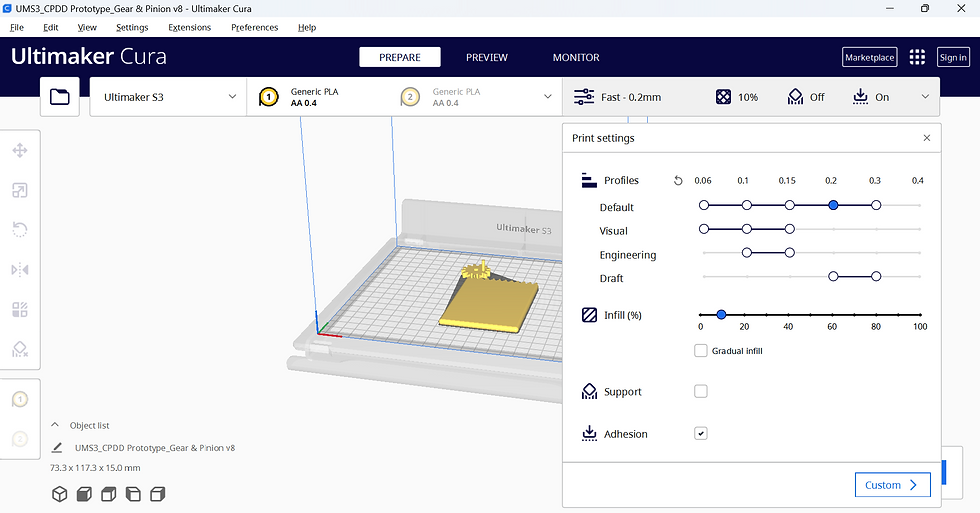Select Visual profile at 0.15 layer height

pos(790,229)
